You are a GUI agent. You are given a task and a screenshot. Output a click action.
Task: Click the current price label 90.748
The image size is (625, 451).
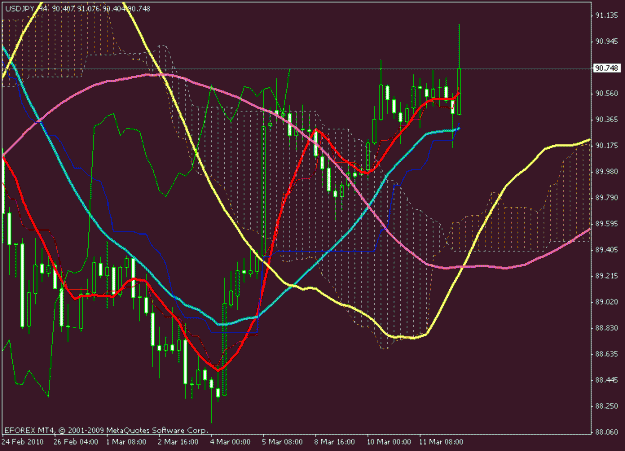[x=607, y=68]
